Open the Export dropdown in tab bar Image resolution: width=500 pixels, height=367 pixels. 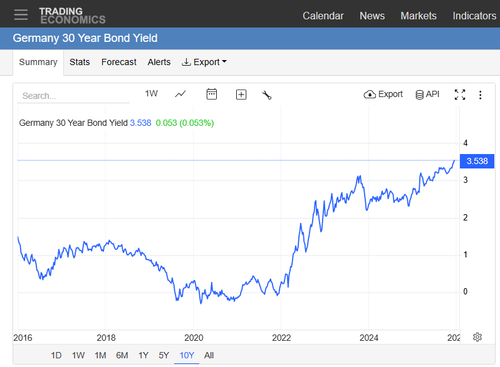204,62
